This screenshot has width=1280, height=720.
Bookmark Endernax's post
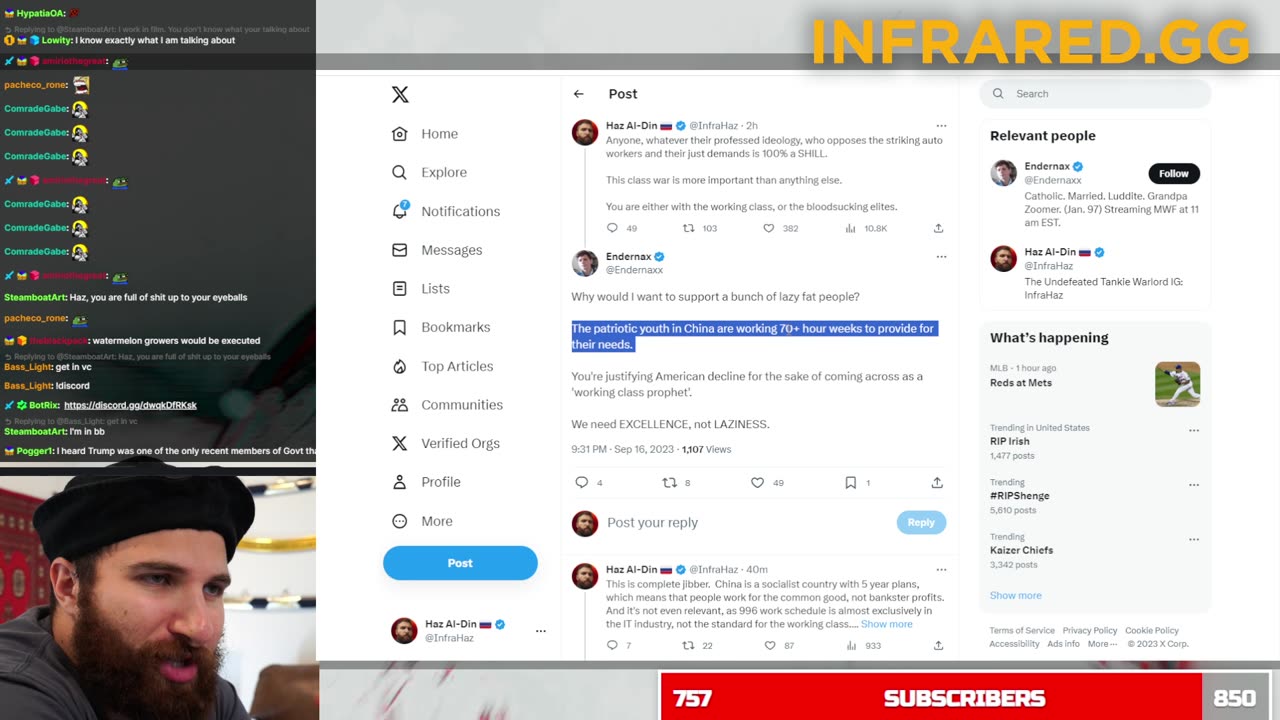(x=850, y=483)
